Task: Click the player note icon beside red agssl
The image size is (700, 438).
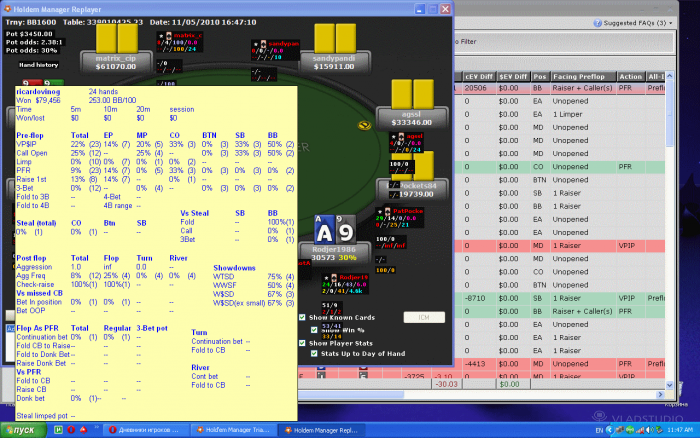Action: pyautogui.click(x=401, y=136)
